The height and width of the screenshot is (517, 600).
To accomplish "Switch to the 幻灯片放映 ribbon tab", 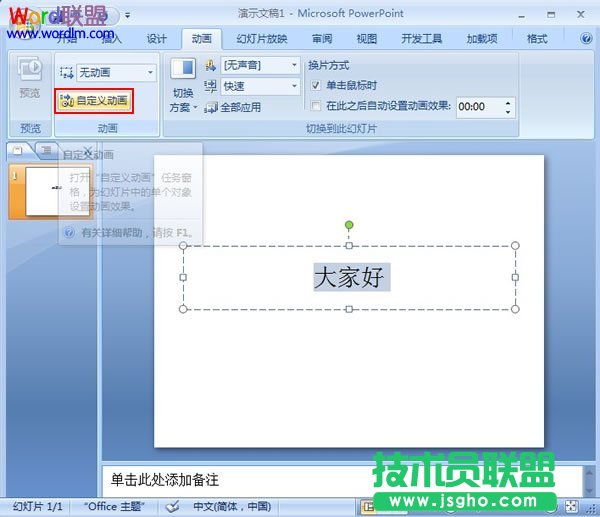I will point(262,39).
